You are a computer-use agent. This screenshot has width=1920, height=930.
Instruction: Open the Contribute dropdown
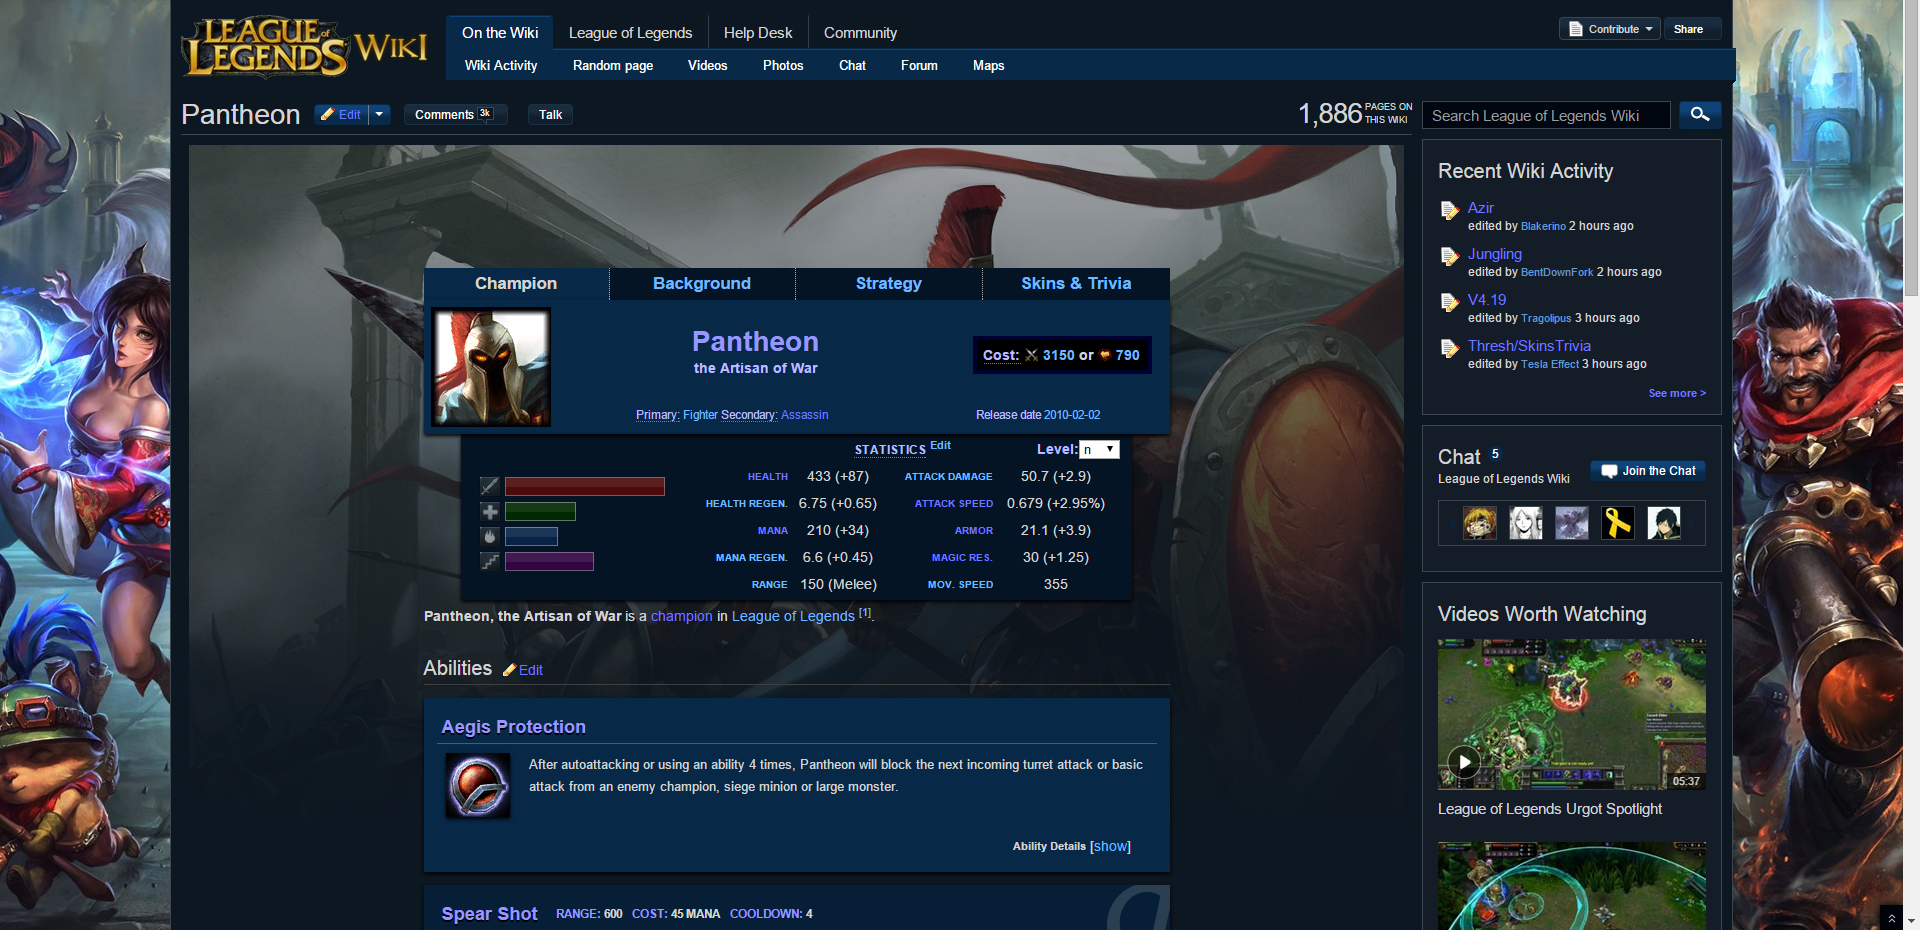[x=1610, y=29]
